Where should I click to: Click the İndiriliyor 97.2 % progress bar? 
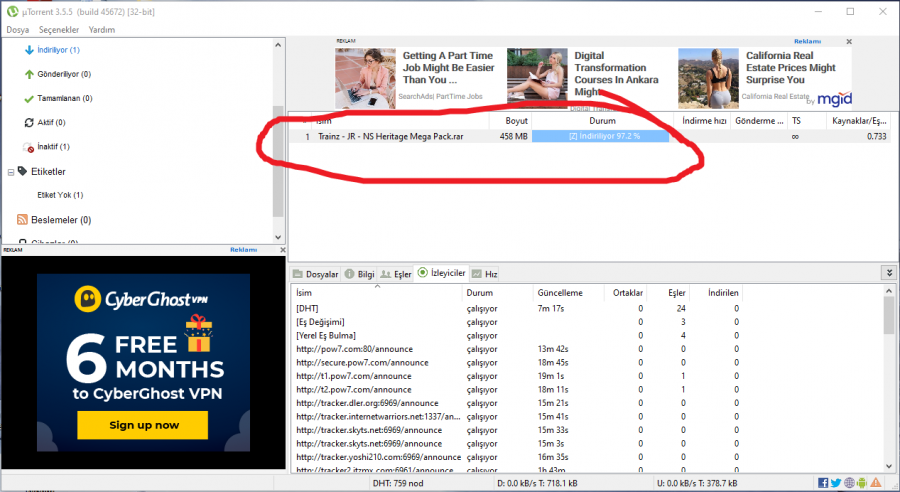pos(600,137)
